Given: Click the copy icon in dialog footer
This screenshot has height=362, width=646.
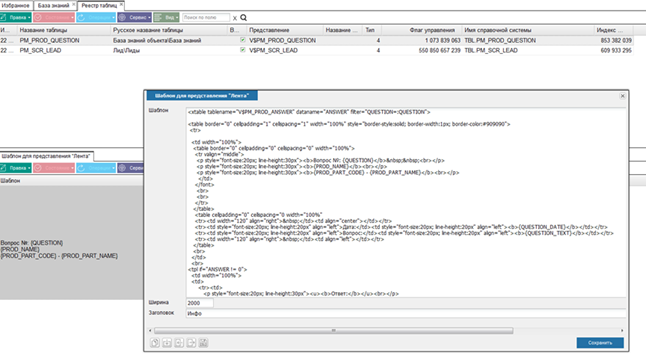Looking at the screenshot, I should pyautogui.click(x=155, y=343).
